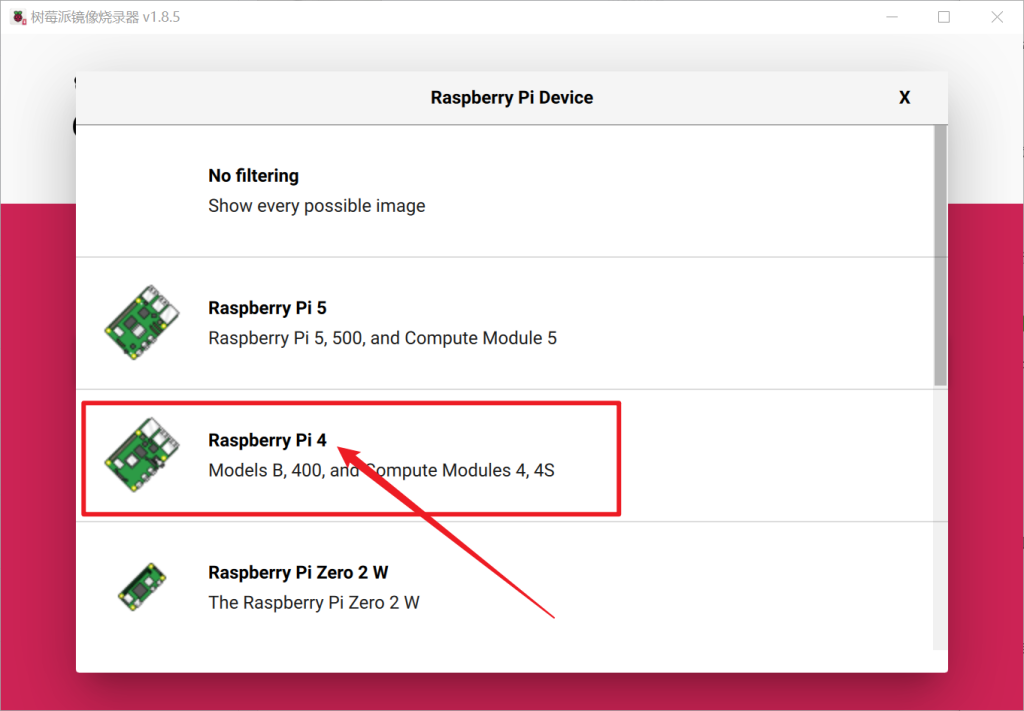Viewport: 1024px width, 711px height.
Task: Click 'Models B, 400, and Compute Modules 4, 4S' text
Action: pos(381,470)
